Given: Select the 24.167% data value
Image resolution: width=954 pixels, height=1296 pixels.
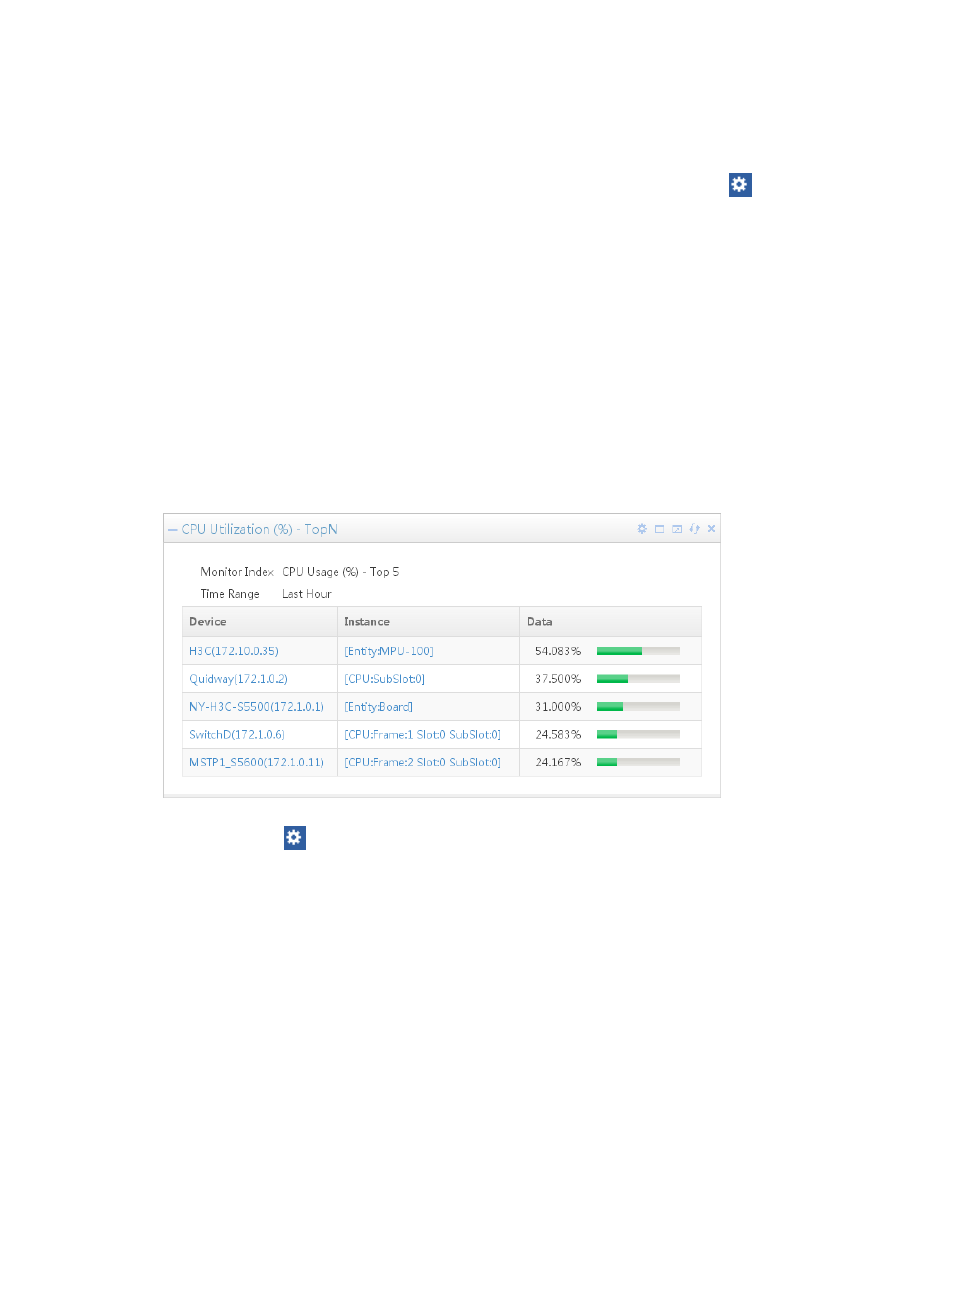Looking at the screenshot, I should pos(558,763).
